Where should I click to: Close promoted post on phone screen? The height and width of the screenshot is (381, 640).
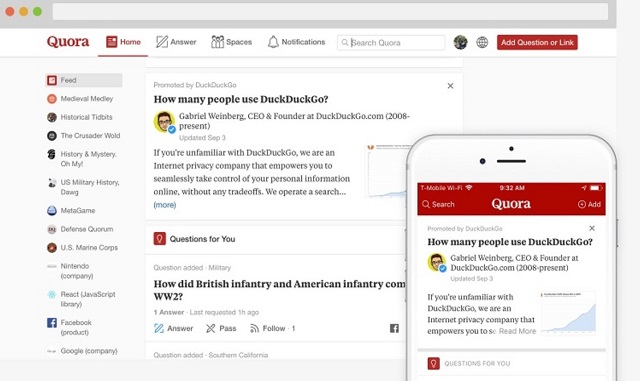pyautogui.click(x=592, y=228)
